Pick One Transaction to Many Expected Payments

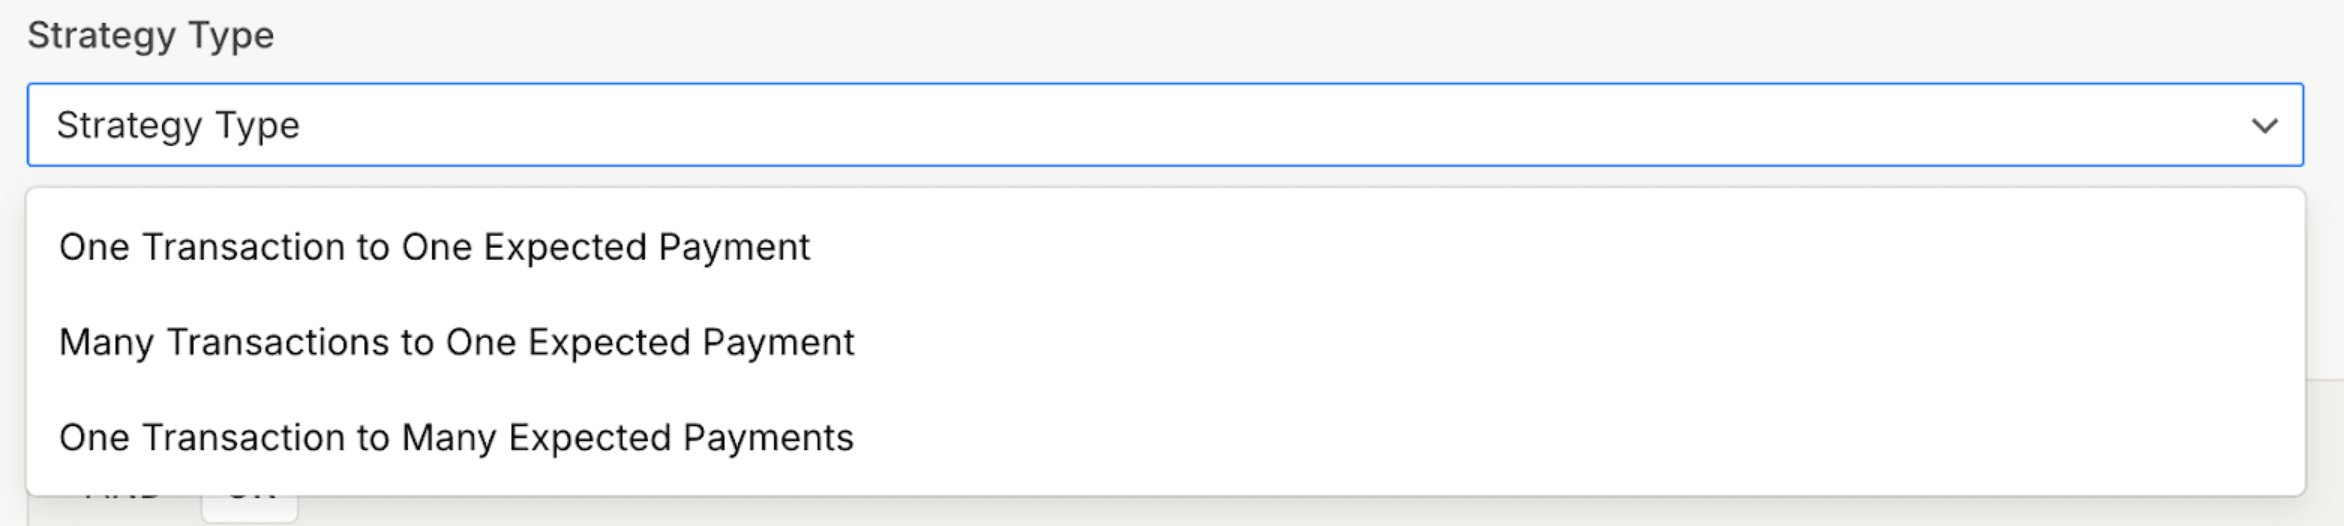pos(456,437)
